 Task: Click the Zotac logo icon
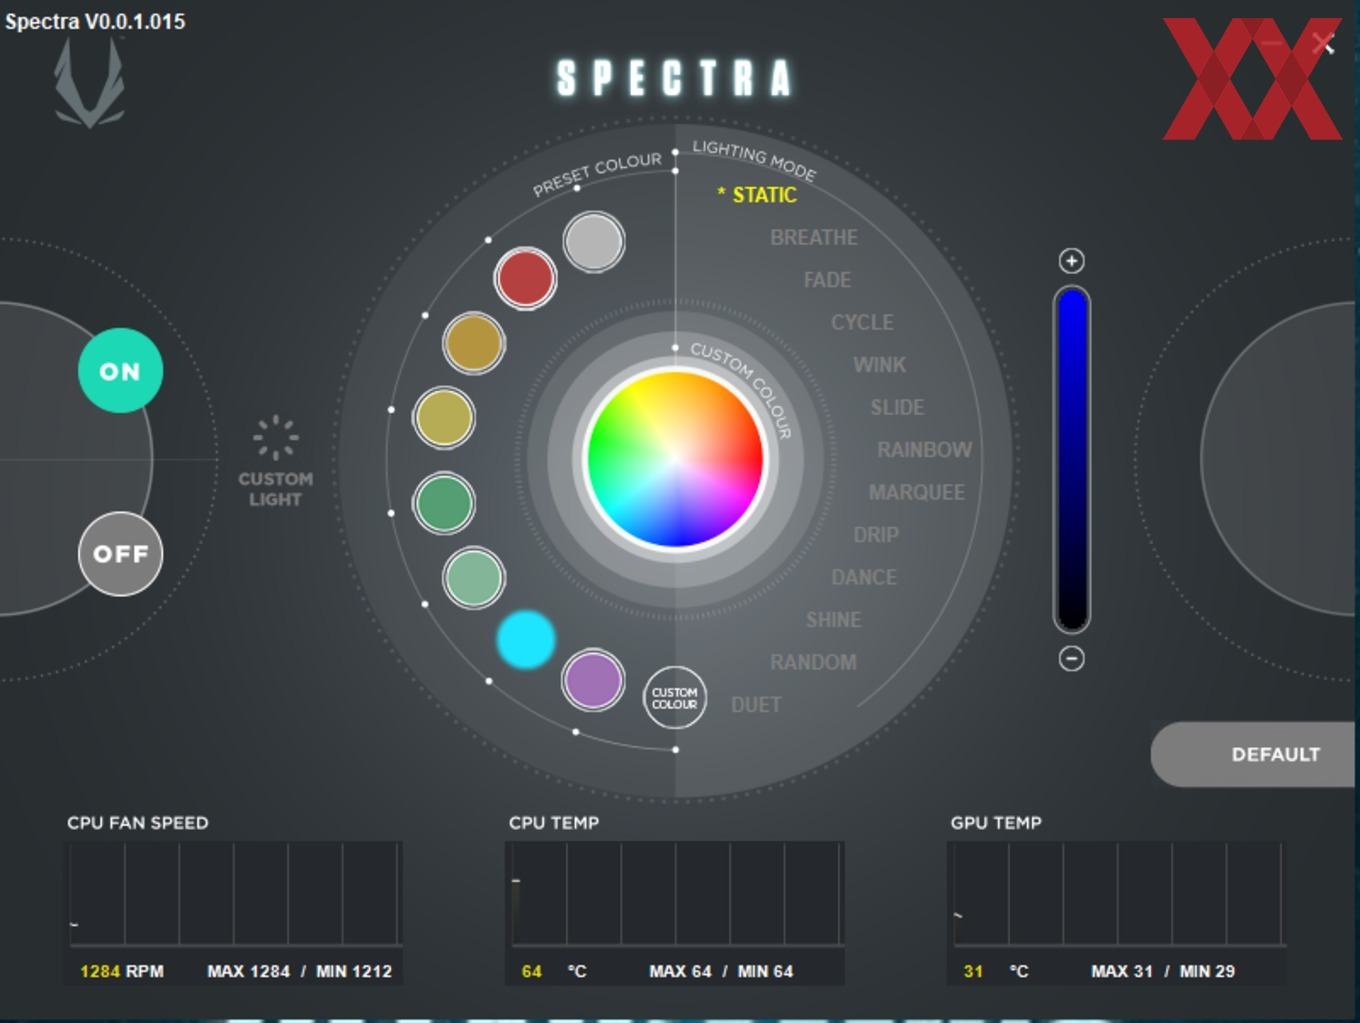pyautogui.click(x=90, y=82)
